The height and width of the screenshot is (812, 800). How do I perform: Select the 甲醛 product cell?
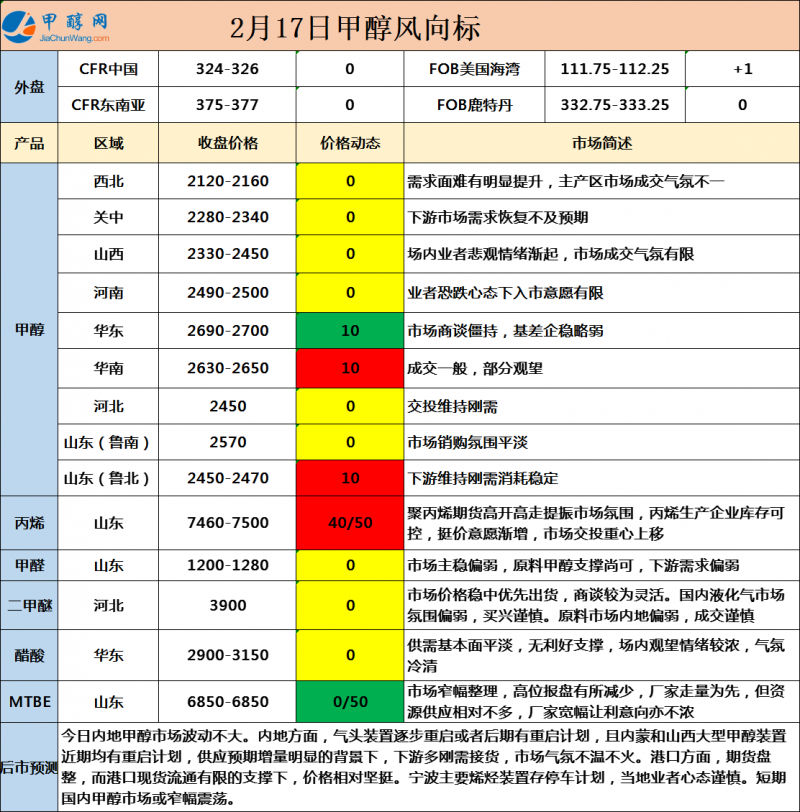29,565
